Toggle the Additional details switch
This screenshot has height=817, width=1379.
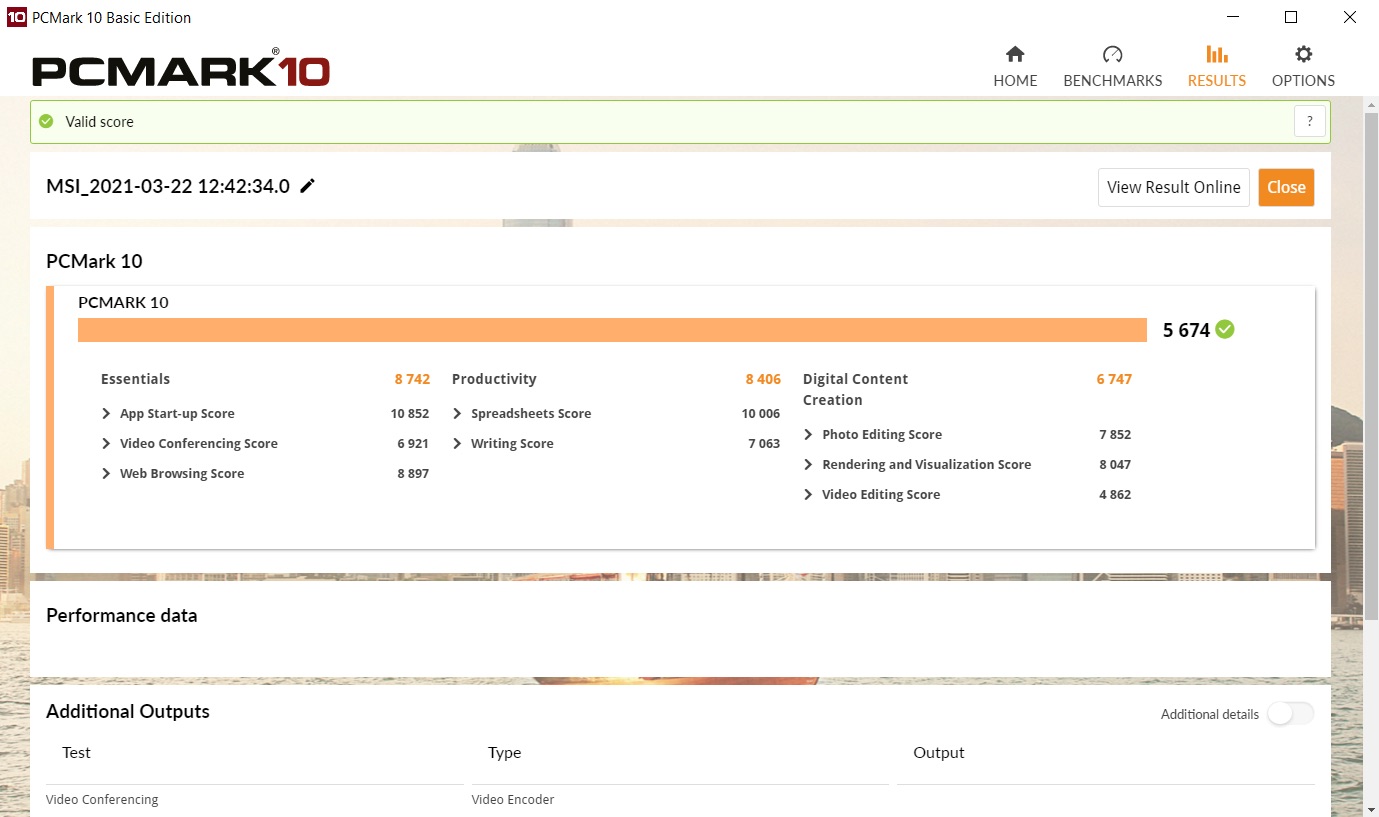pos(1290,713)
